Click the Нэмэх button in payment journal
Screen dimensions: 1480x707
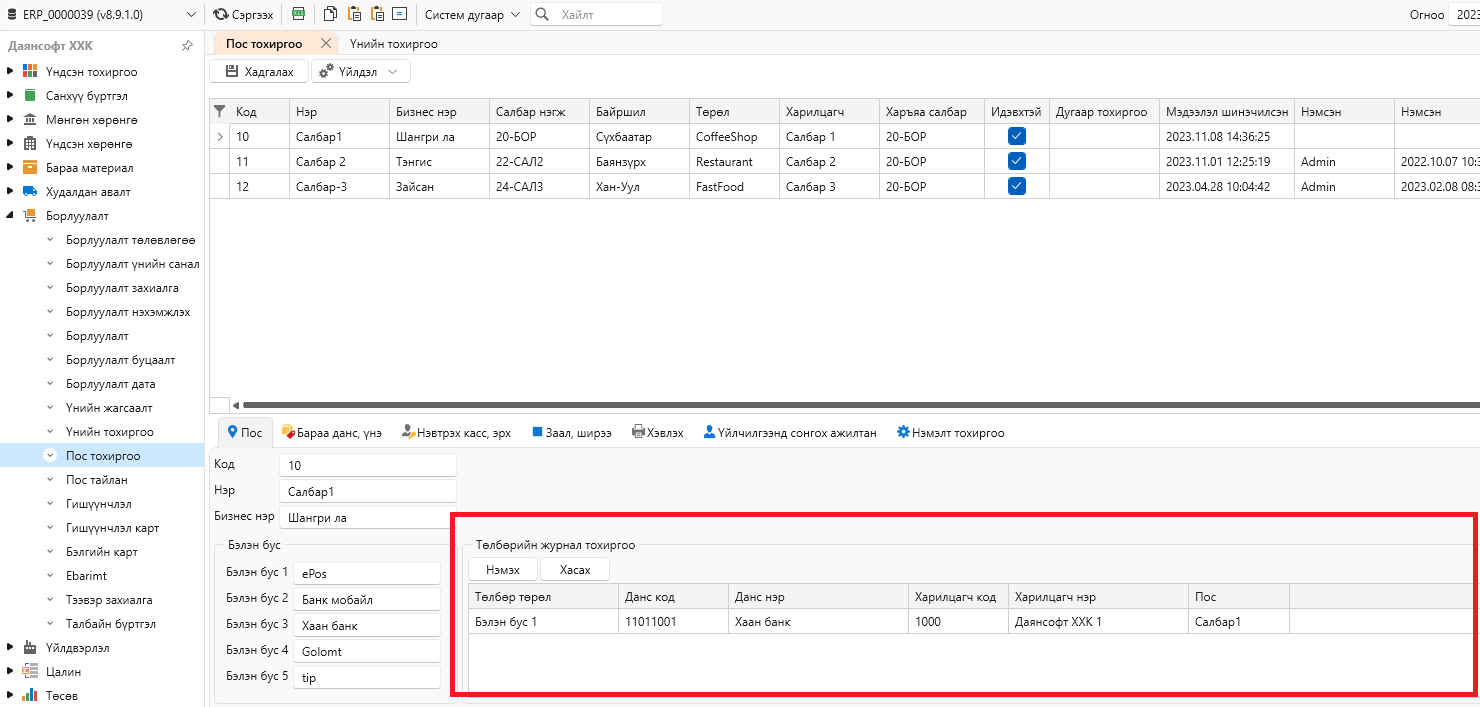tap(503, 569)
